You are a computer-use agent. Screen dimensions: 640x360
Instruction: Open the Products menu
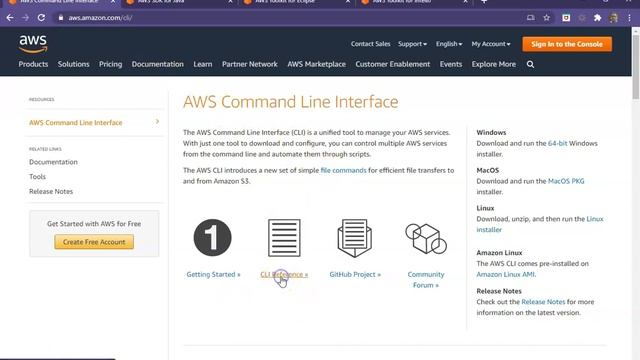tap(33, 64)
